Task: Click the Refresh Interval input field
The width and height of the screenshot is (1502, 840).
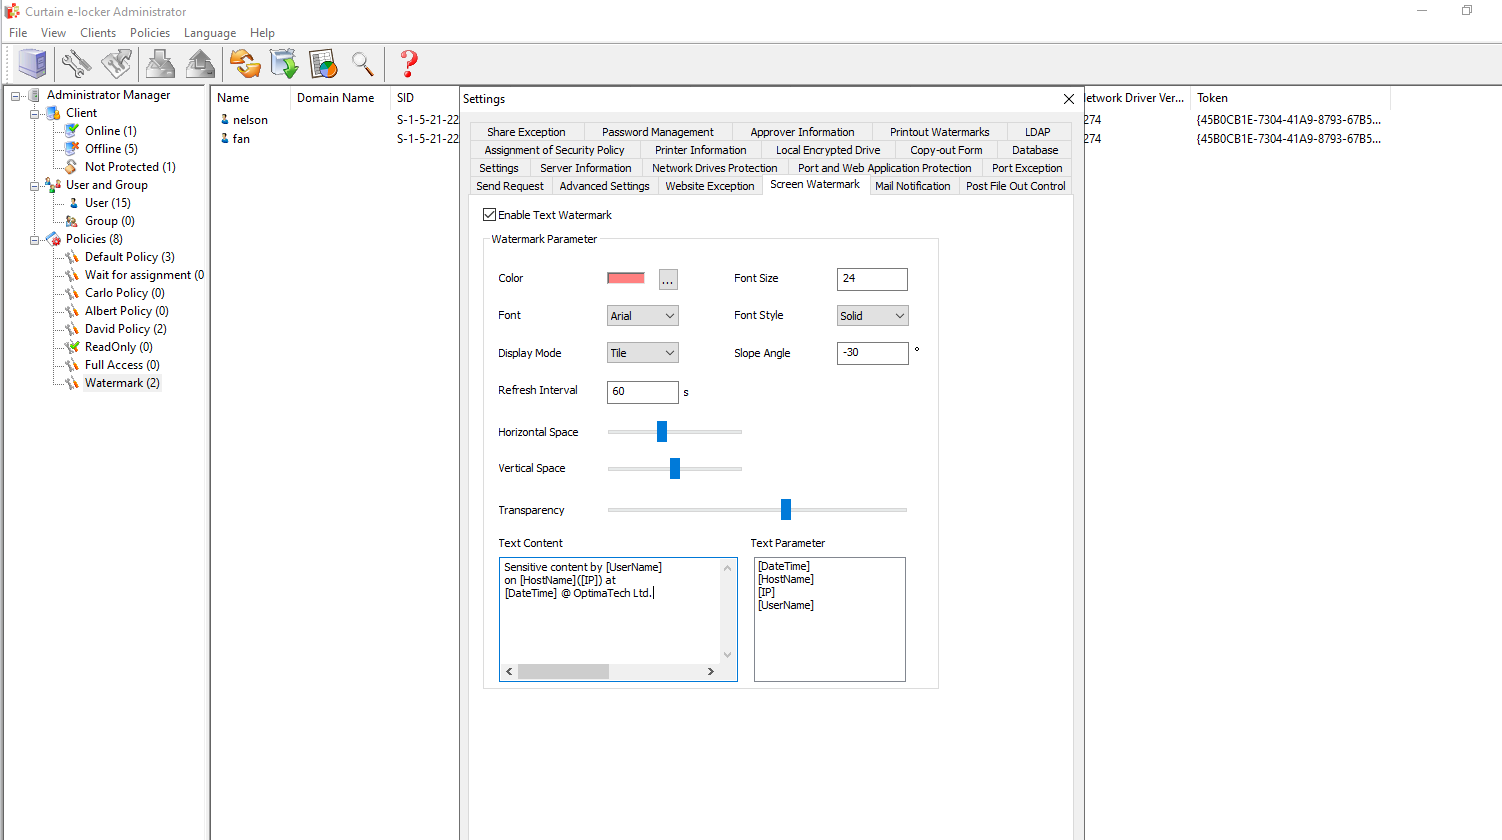Action: pos(643,392)
